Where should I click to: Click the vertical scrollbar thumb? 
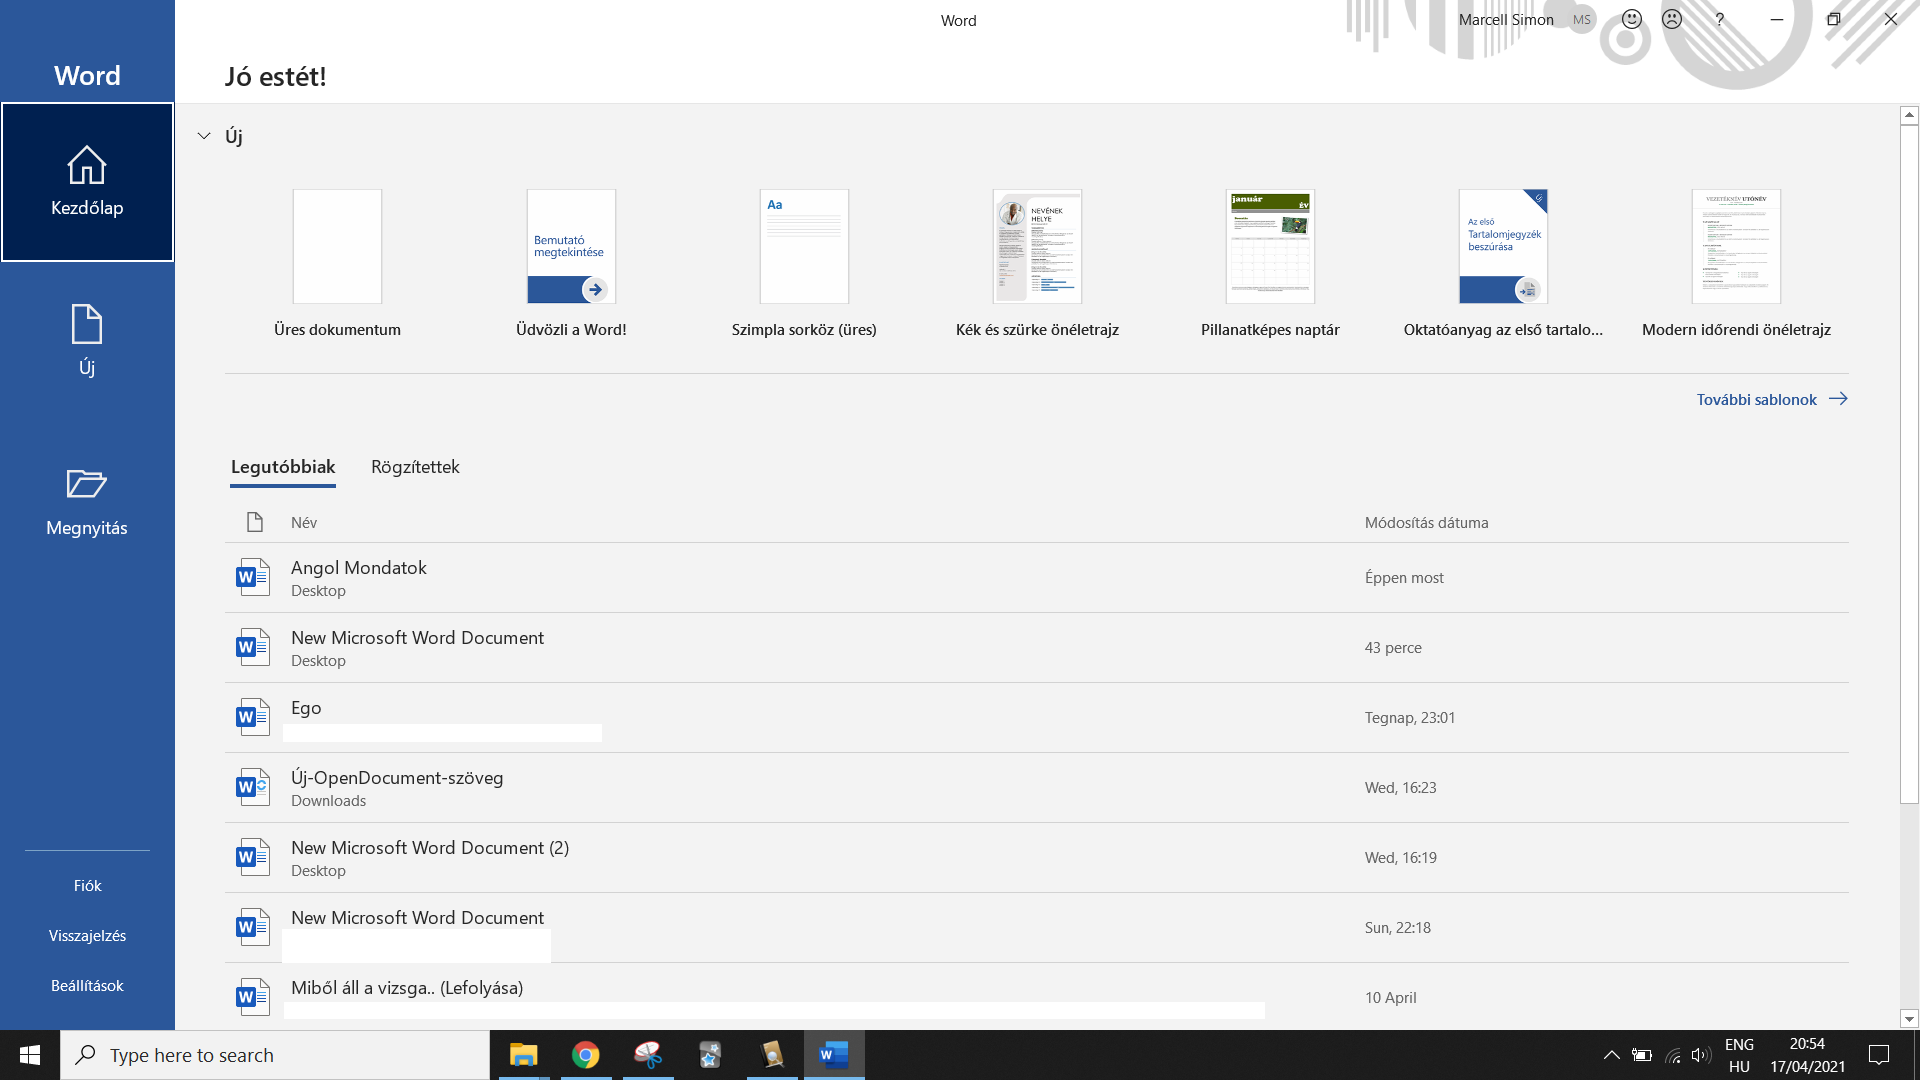(x=1909, y=464)
